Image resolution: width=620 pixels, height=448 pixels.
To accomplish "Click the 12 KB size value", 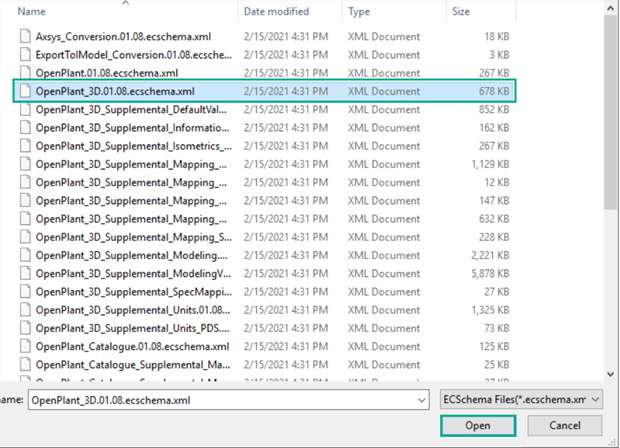I will 497,182.
